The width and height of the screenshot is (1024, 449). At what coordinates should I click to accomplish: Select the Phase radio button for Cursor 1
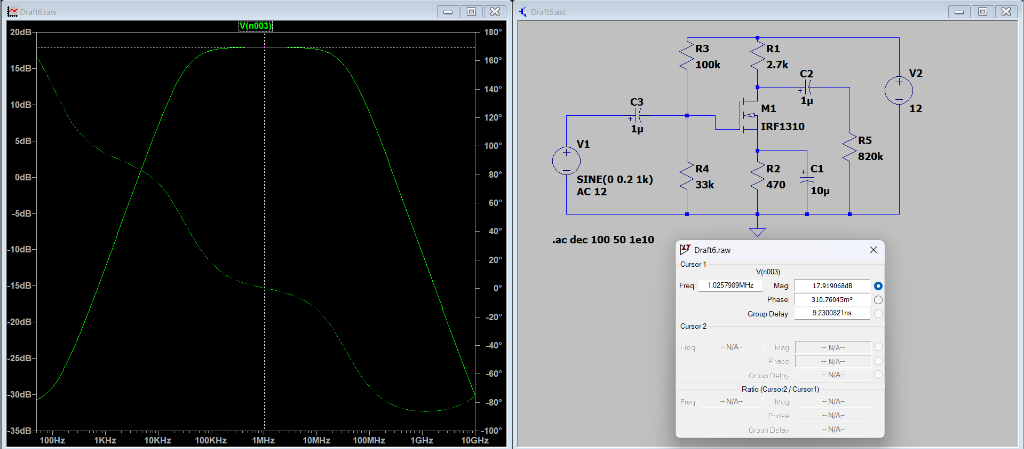tap(878, 299)
